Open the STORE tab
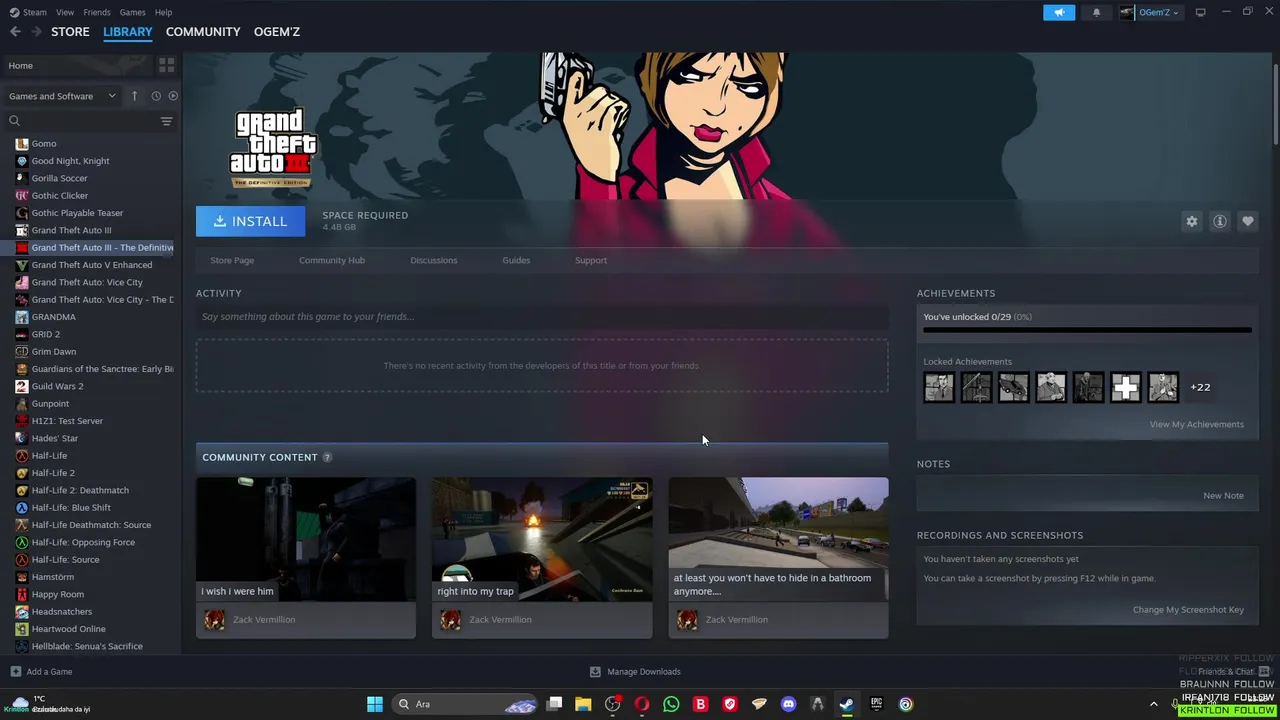This screenshot has width=1280, height=720. click(x=70, y=32)
